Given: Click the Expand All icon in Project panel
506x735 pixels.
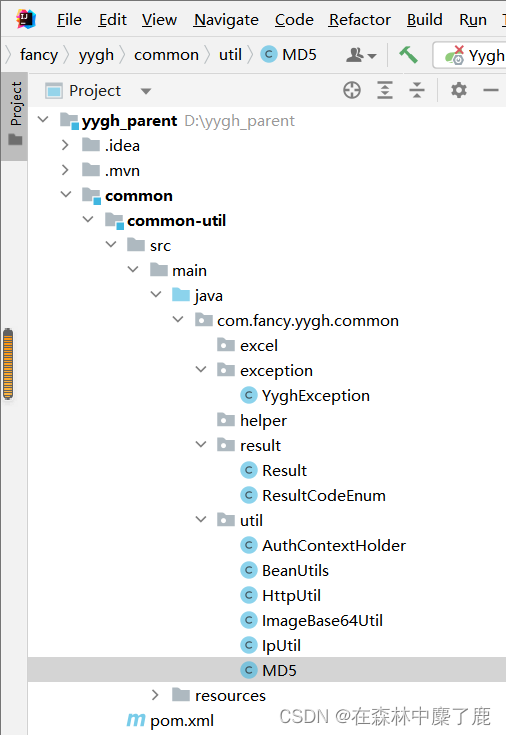Looking at the screenshot, I should point(385,90).
